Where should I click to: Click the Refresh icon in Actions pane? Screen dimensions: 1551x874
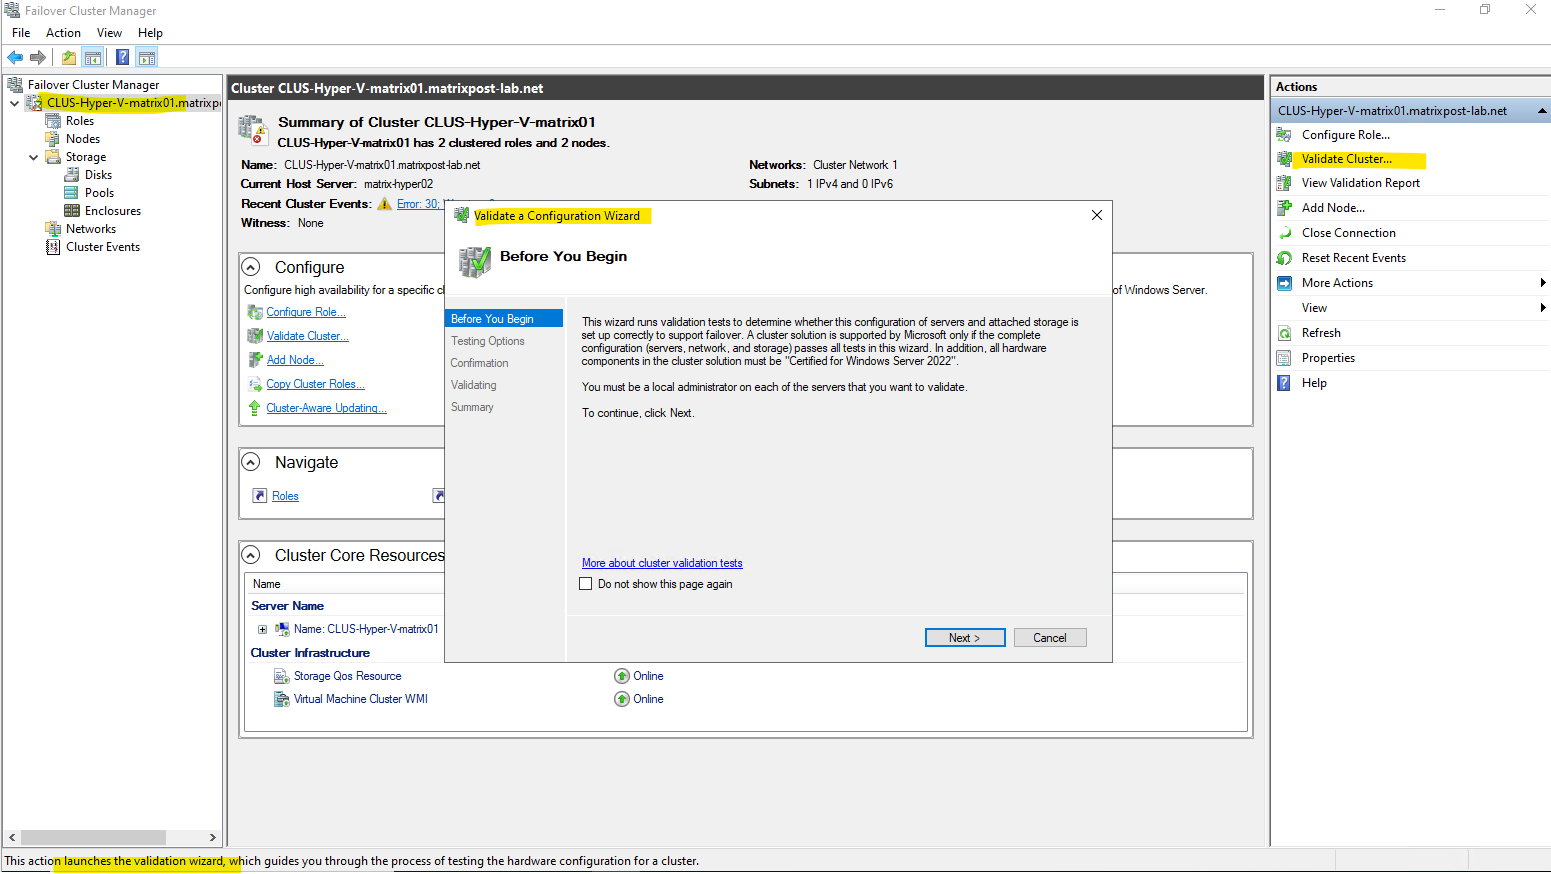pyautogui.click(x=1284, y=333)
